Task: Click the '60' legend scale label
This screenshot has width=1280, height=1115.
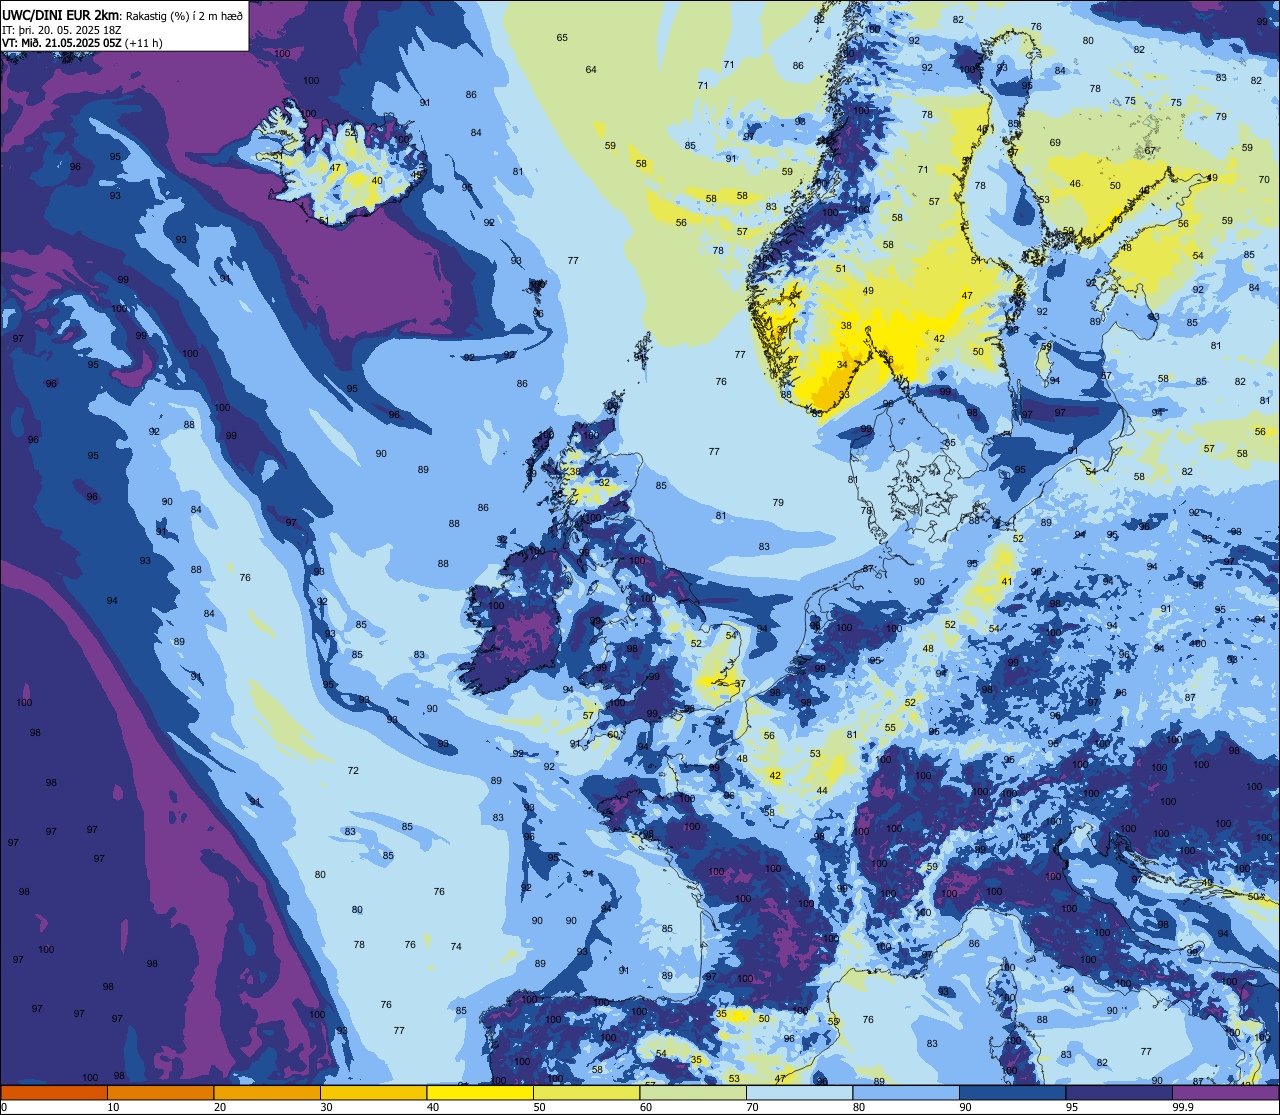Action: pyautogui.click(x=646, y=1107)
